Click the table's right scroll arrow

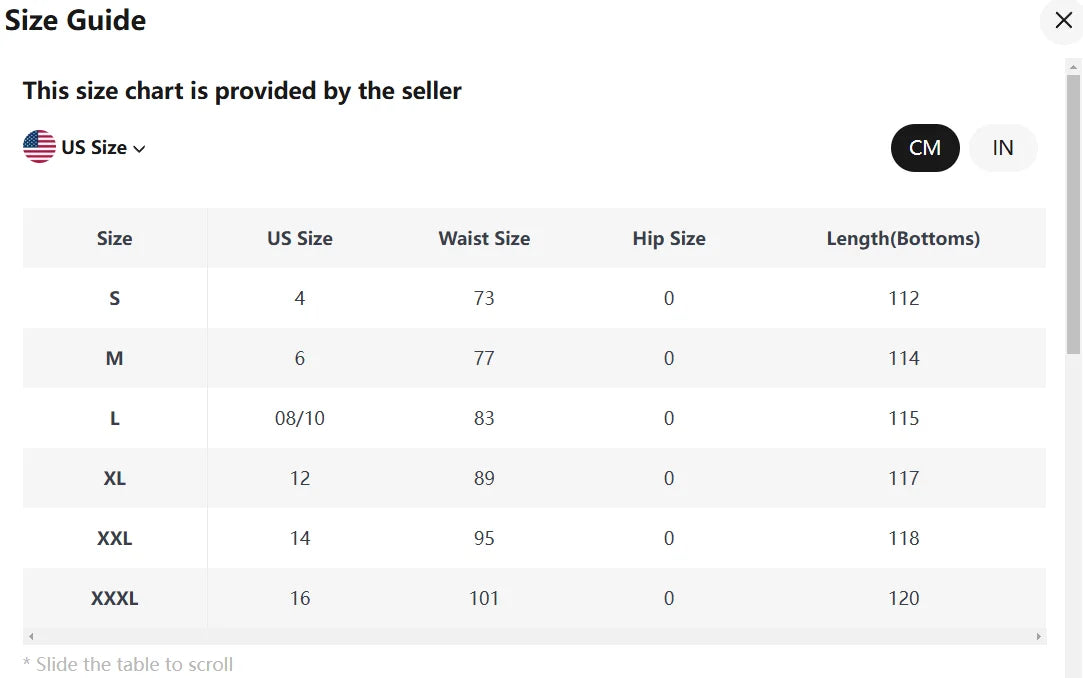1038,637
